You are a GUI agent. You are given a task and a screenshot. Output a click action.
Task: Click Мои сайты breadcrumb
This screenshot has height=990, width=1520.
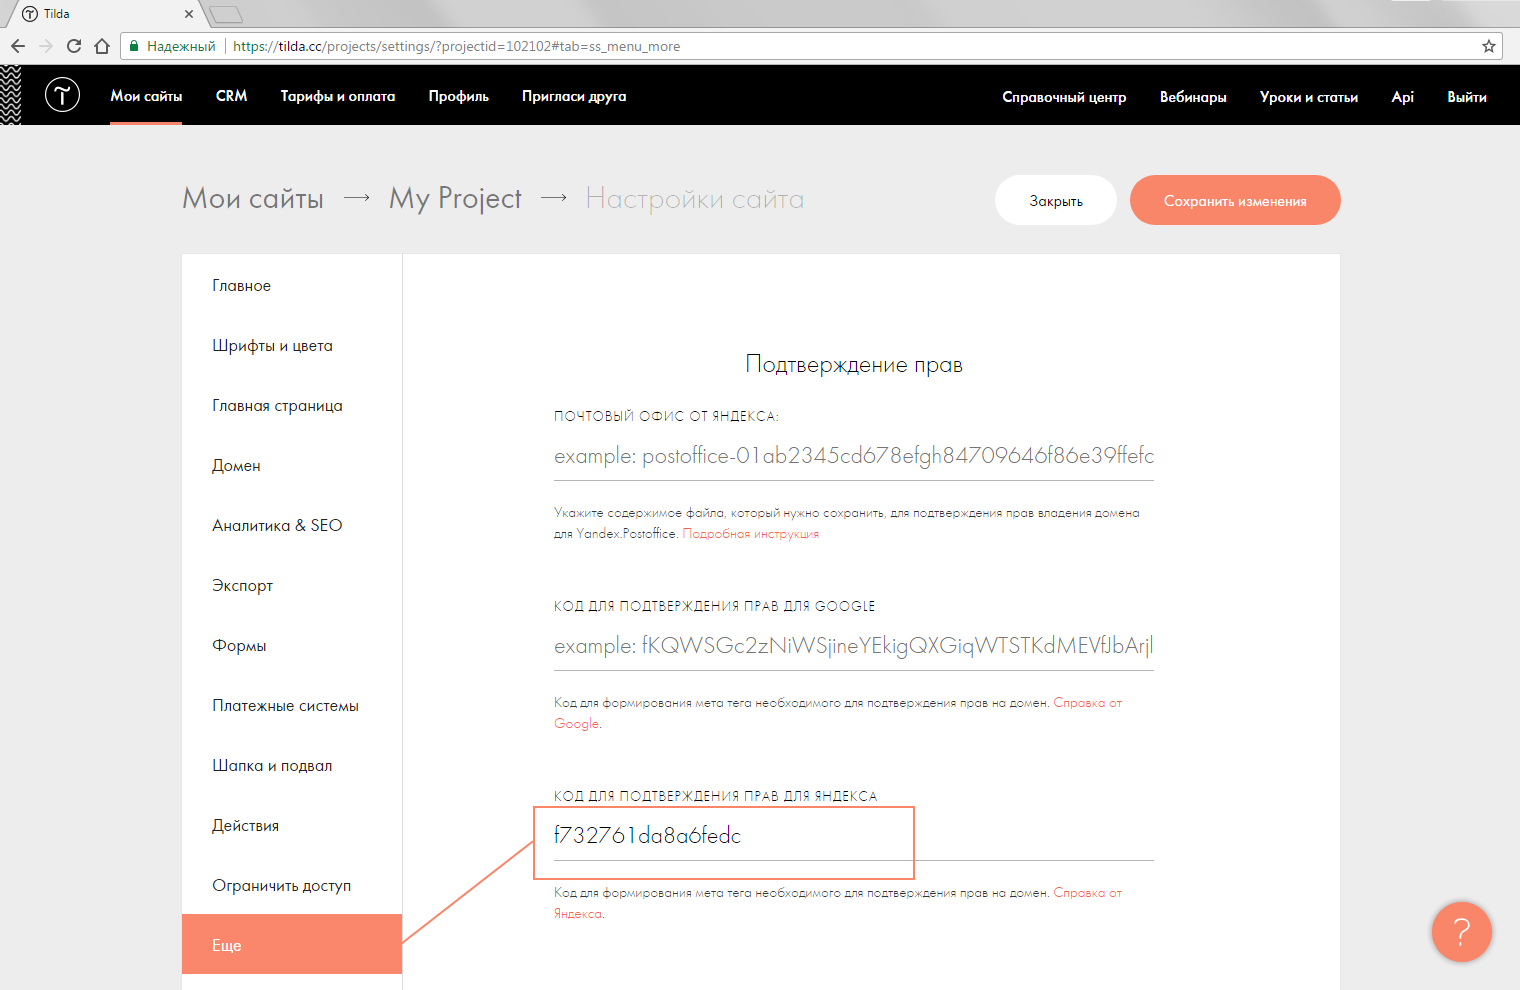253,198
